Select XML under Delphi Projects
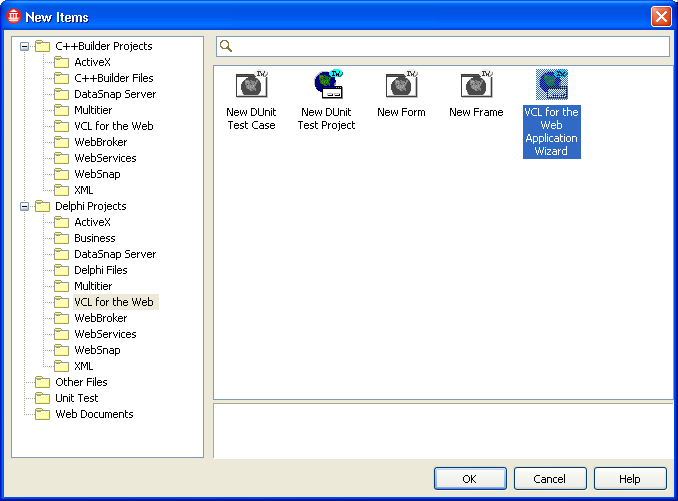Viewport: 678px width, 501px height. tap(83, 366)
